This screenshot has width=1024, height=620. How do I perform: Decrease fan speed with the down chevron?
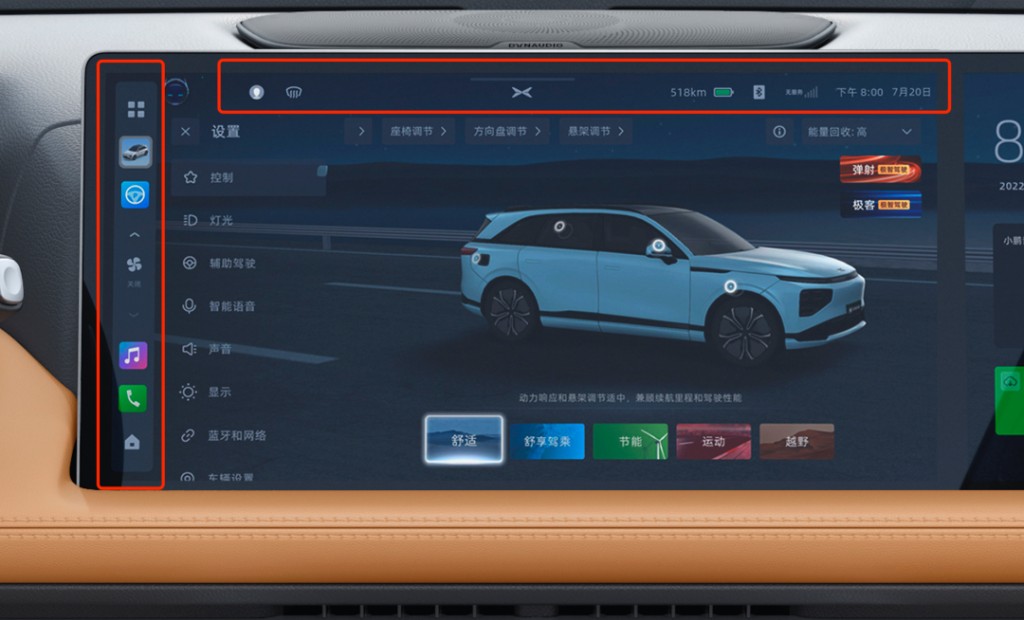tap(134, 315)
